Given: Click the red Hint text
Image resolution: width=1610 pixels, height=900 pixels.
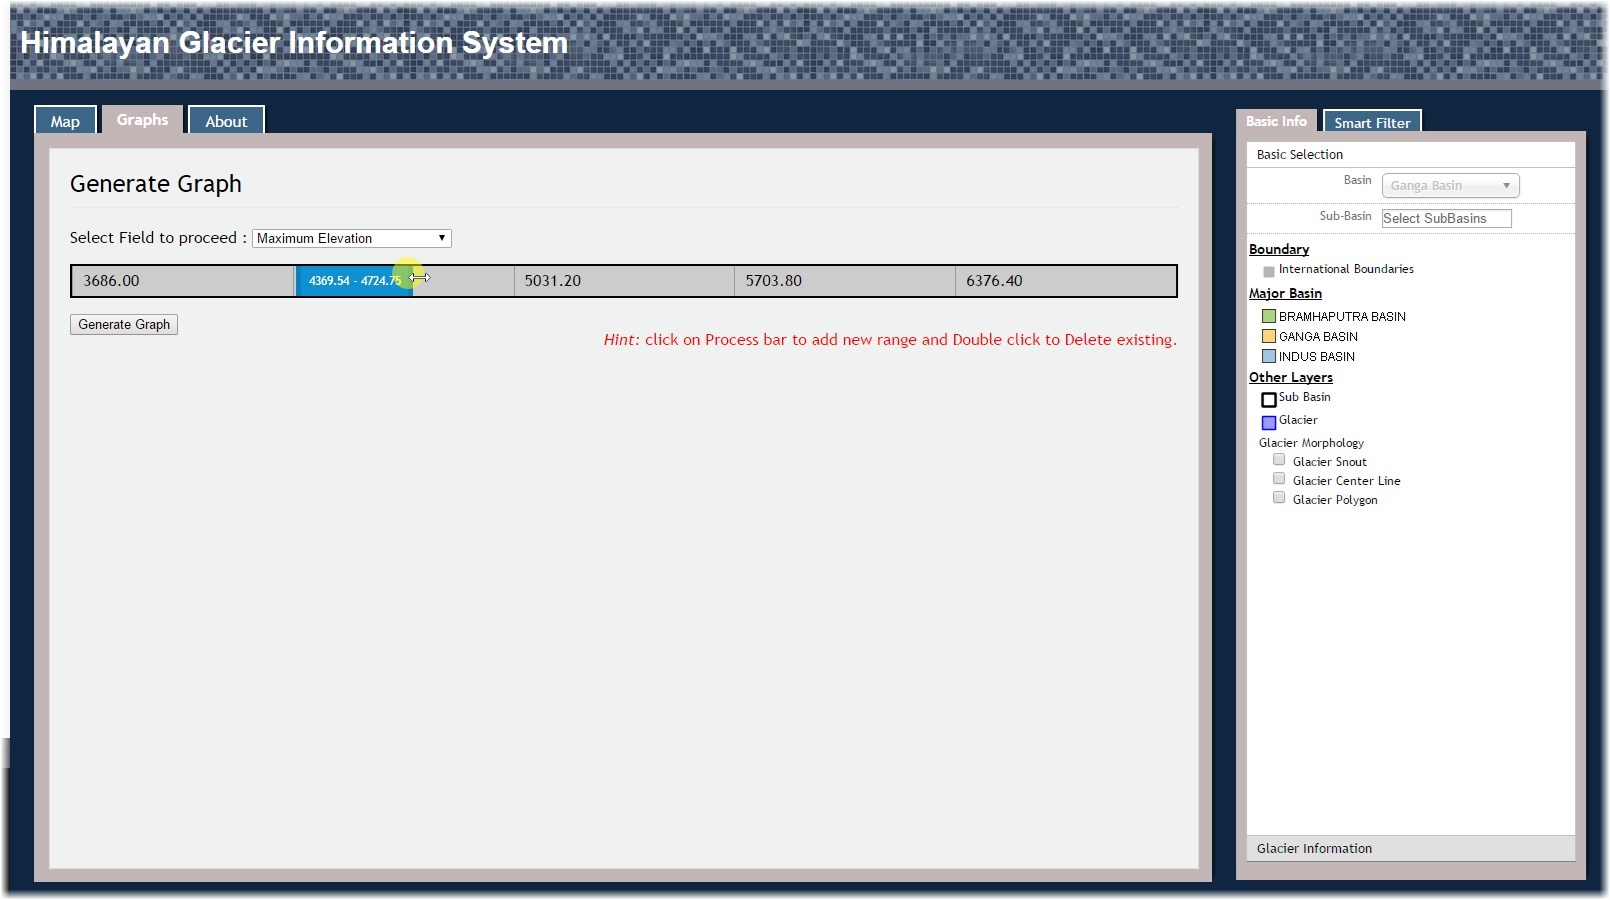Looking at the screenshot, I should [x=890, y=340].
